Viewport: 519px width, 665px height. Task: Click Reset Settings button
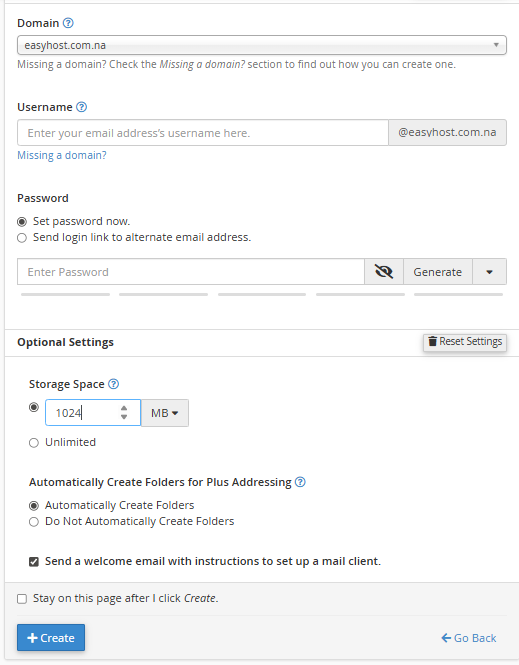465,342
